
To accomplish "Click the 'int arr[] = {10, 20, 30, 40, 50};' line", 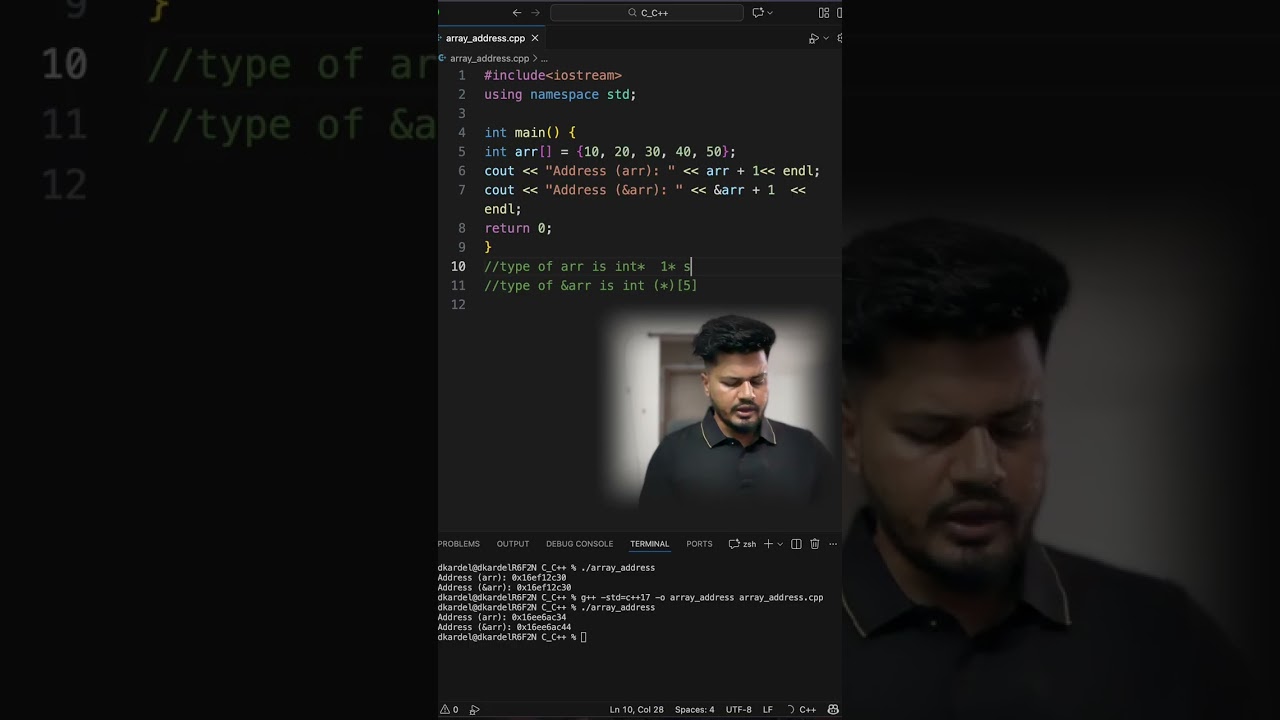I will [x=610, y=152].
